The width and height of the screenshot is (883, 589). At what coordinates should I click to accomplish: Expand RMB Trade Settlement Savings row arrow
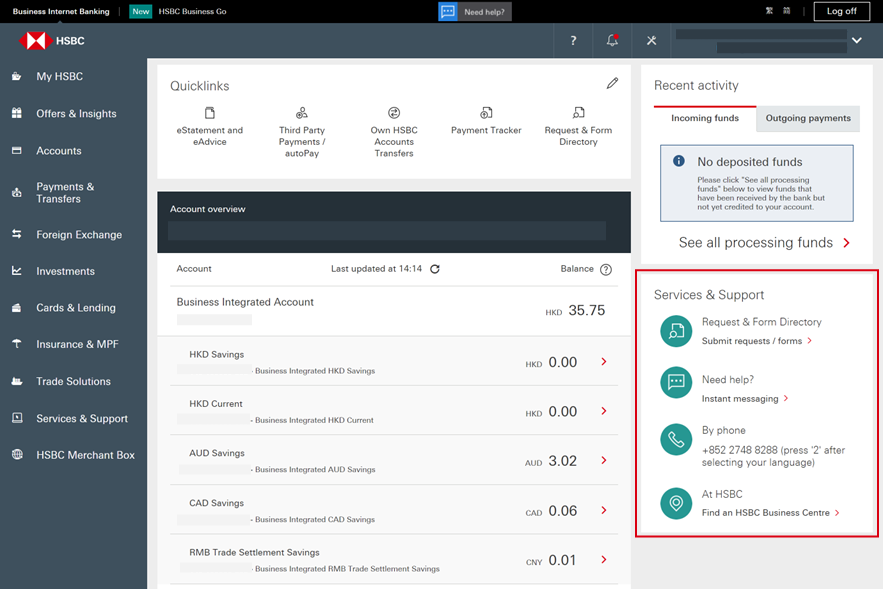(x=604, y=559)
